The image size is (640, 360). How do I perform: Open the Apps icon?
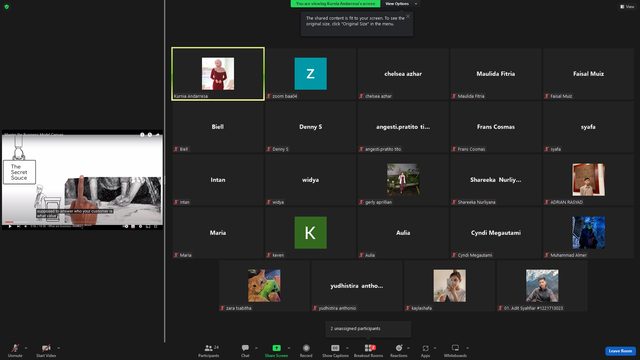click(425, 348)
